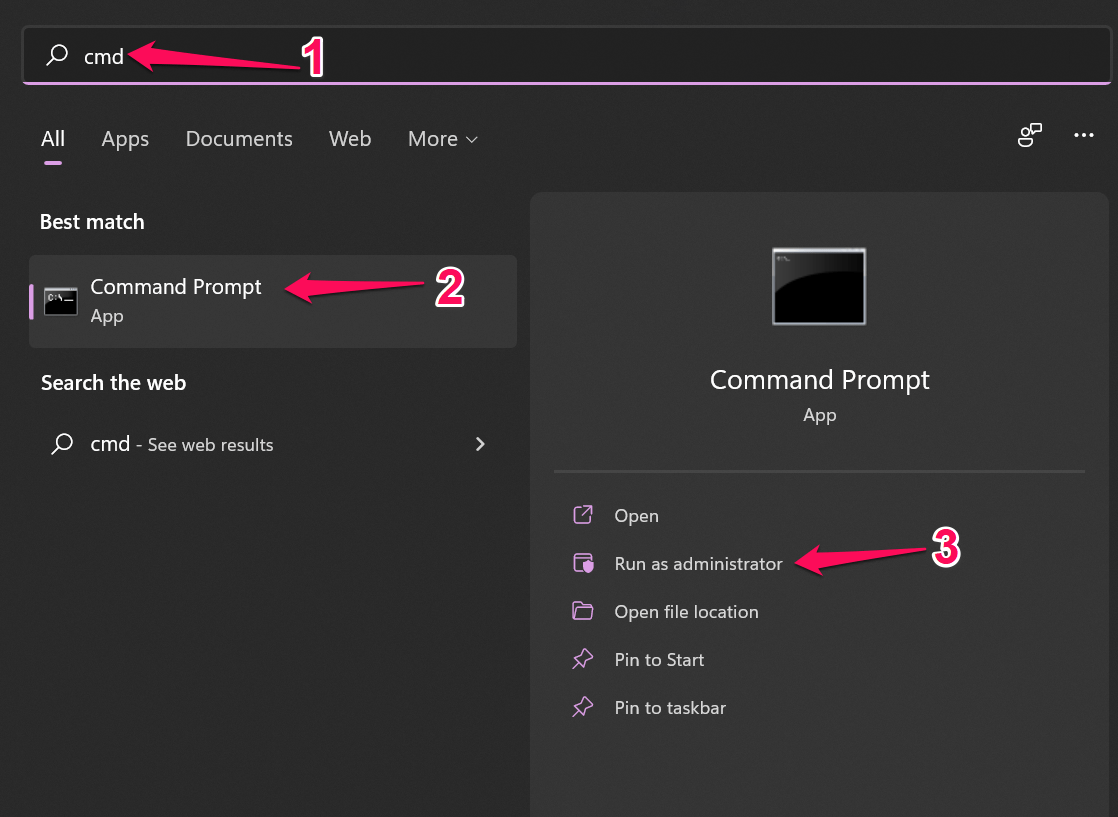Screen dimensions: 1118x817
Task: Open the Documents tab
Action: click(239, 139)
